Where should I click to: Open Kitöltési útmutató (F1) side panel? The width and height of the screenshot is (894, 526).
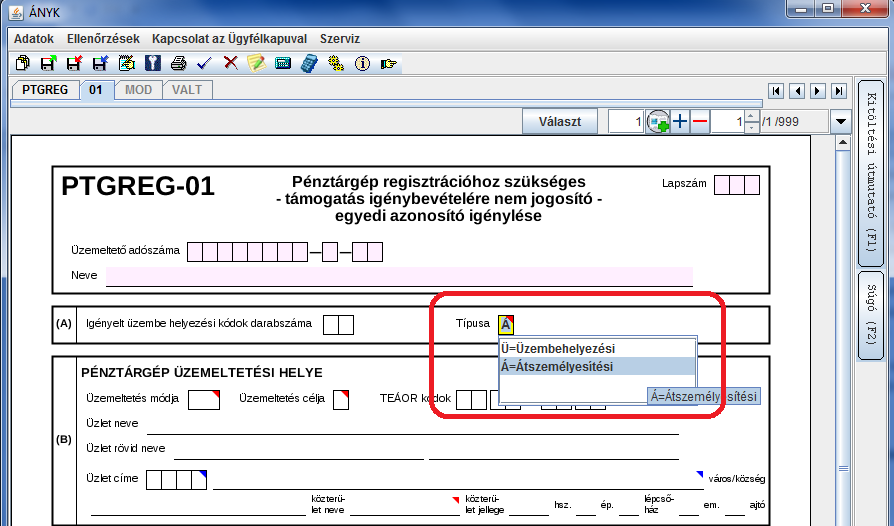pyautogui.click(x=871, y=172)
